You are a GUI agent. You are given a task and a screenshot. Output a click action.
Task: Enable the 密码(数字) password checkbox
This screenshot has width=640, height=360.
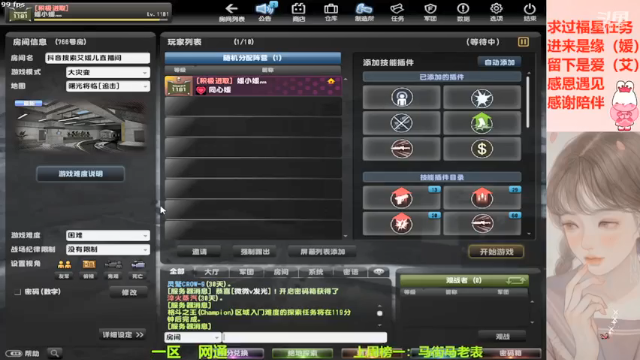tap(17, 292)
